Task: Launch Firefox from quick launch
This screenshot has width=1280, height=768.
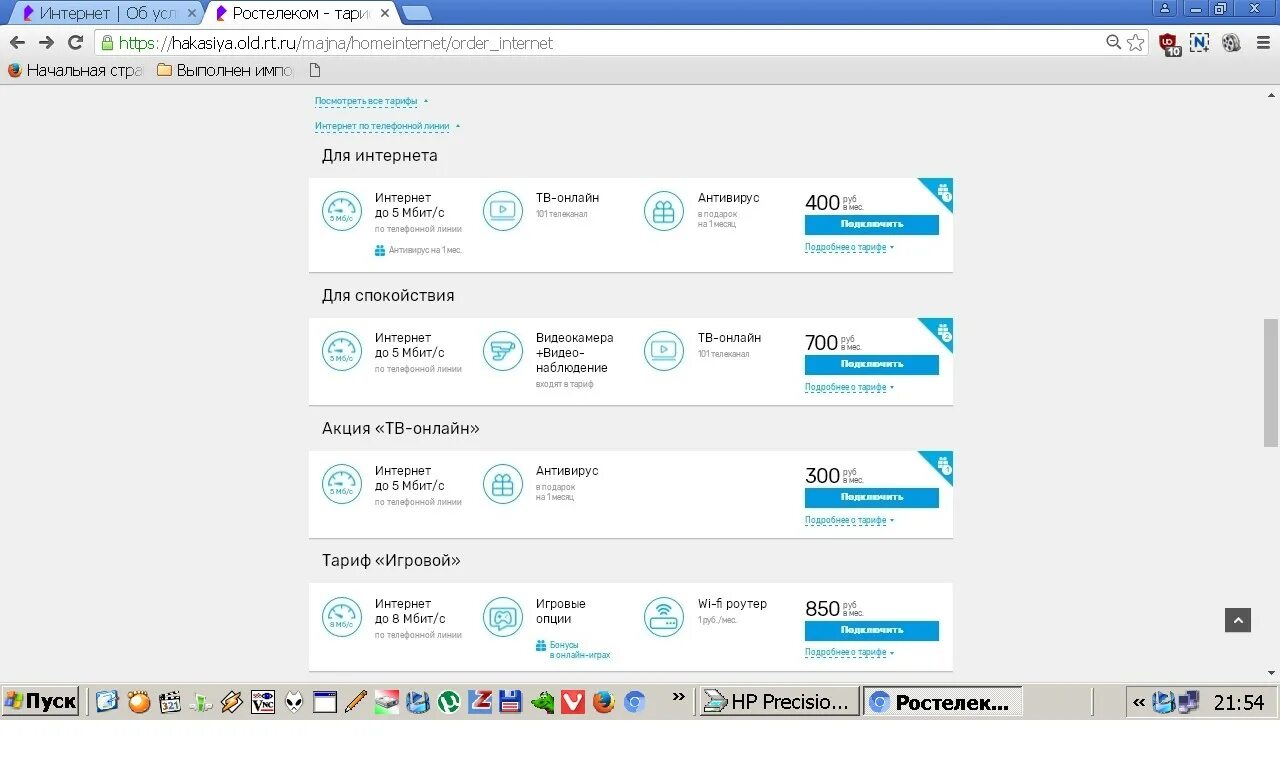Action: (x=603, y=702)
